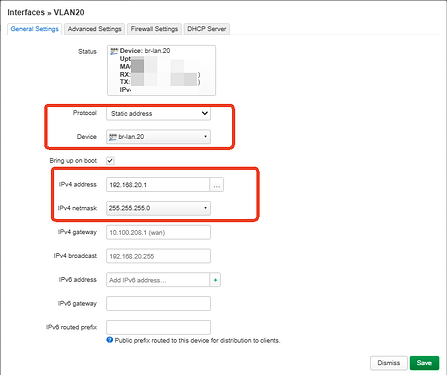This screenshot has height=375, width=447.
Task: Click the IPv6 routed prefix input field
Action: tap(158, 327)
